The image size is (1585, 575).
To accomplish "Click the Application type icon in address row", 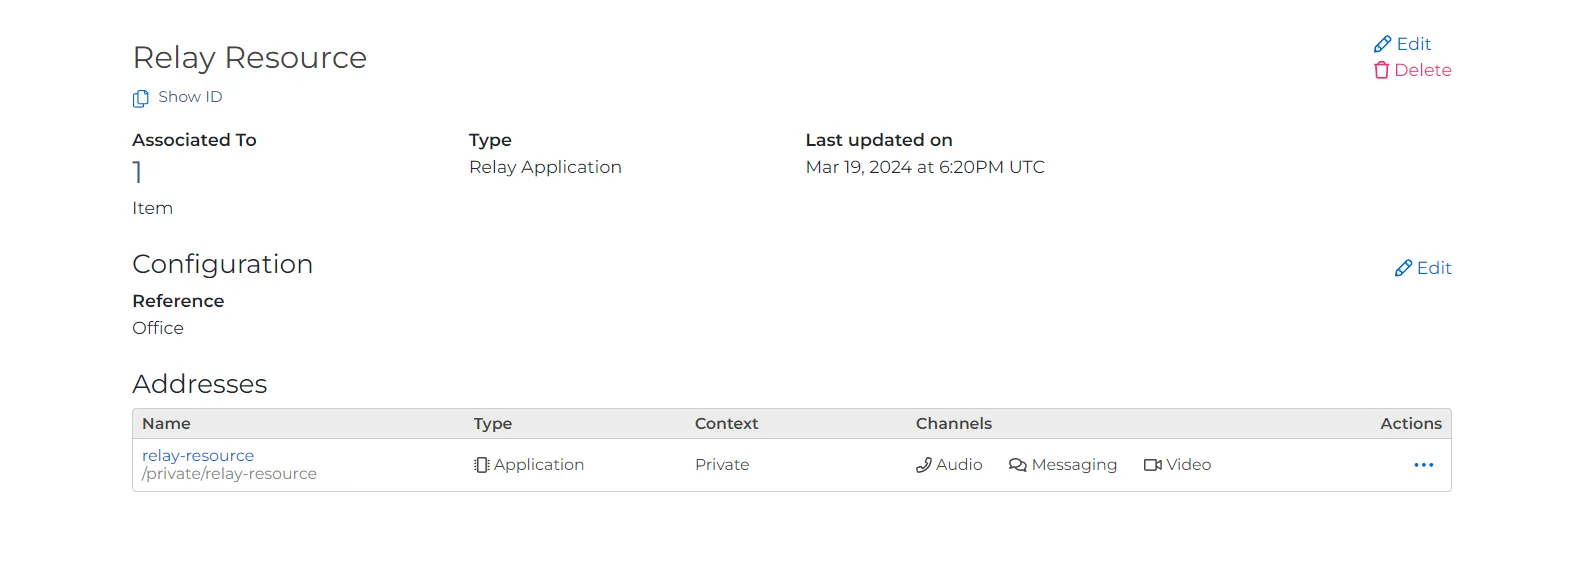I will pos(481,465).
